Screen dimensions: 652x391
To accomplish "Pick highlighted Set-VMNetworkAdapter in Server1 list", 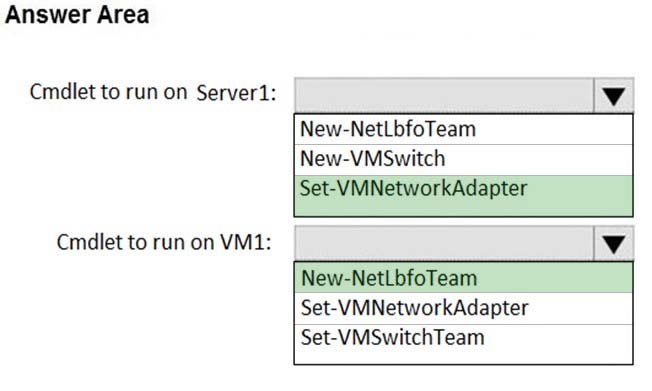I will pos(463,196).
